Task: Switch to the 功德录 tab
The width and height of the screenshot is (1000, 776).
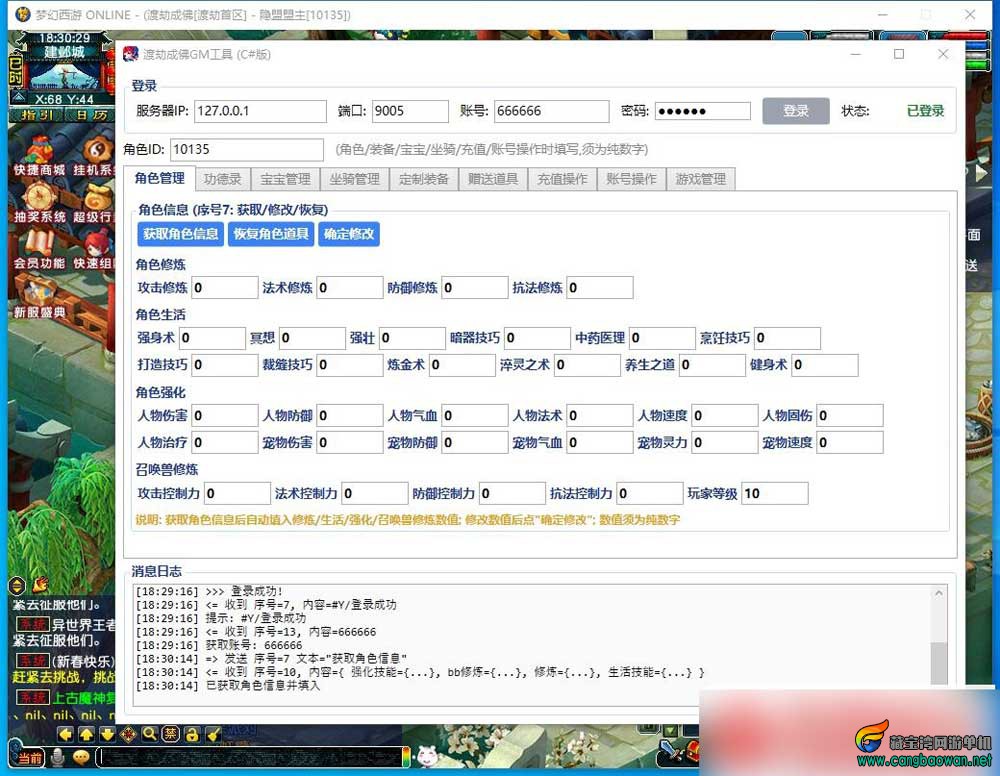Action: (223, 179)
